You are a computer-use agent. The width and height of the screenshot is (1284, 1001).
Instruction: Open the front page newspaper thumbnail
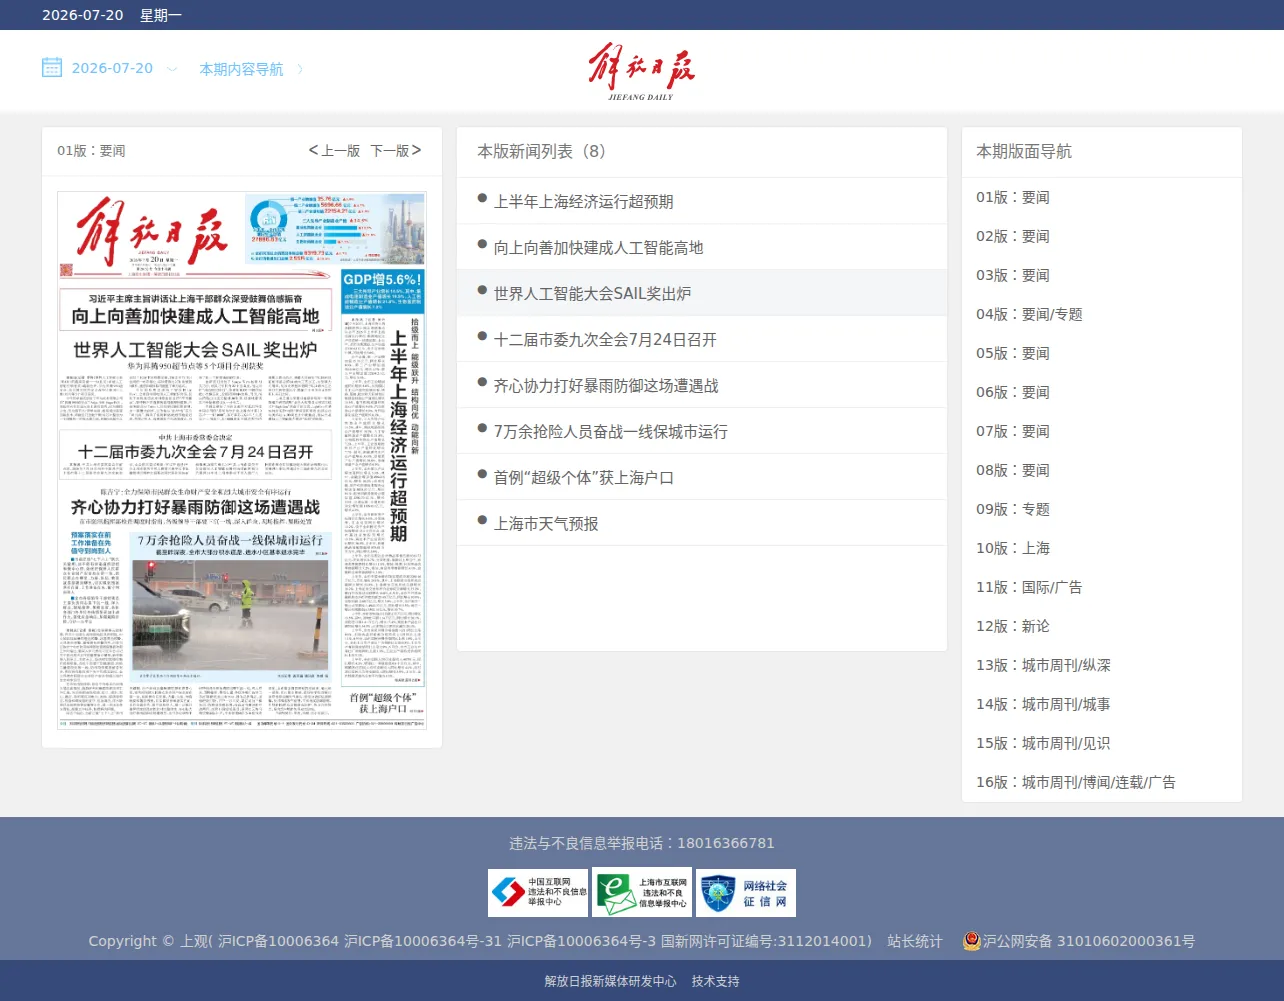click(242, 460)
